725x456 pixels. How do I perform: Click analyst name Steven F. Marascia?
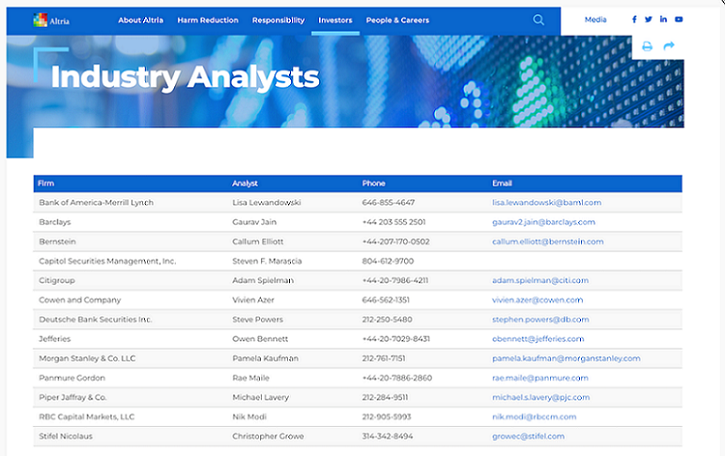click(x=267, y=261)
